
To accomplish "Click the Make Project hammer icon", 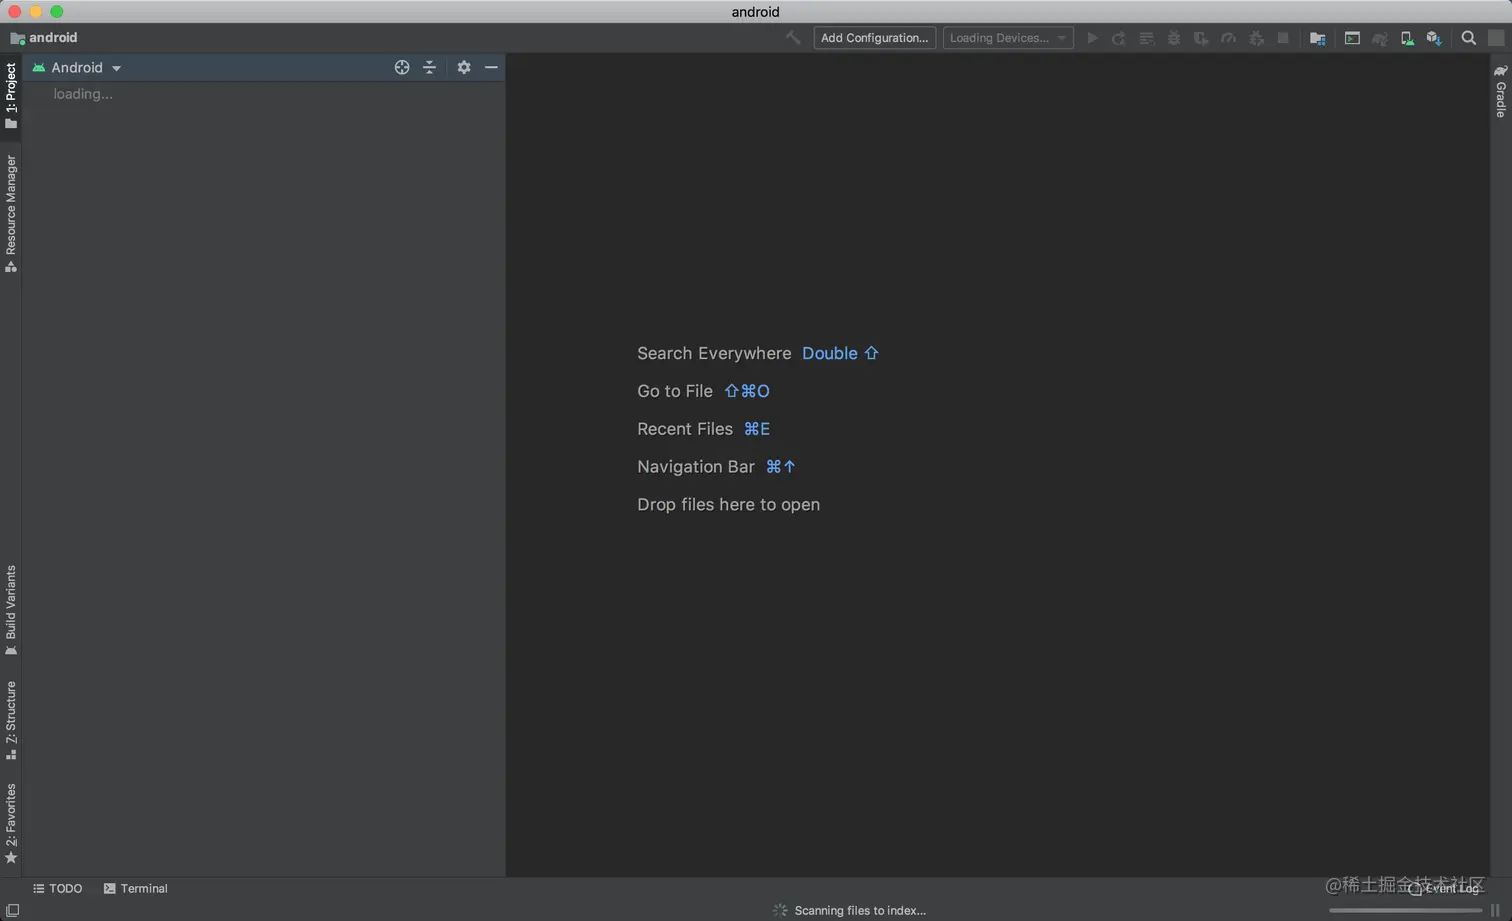I will [793, 38].
